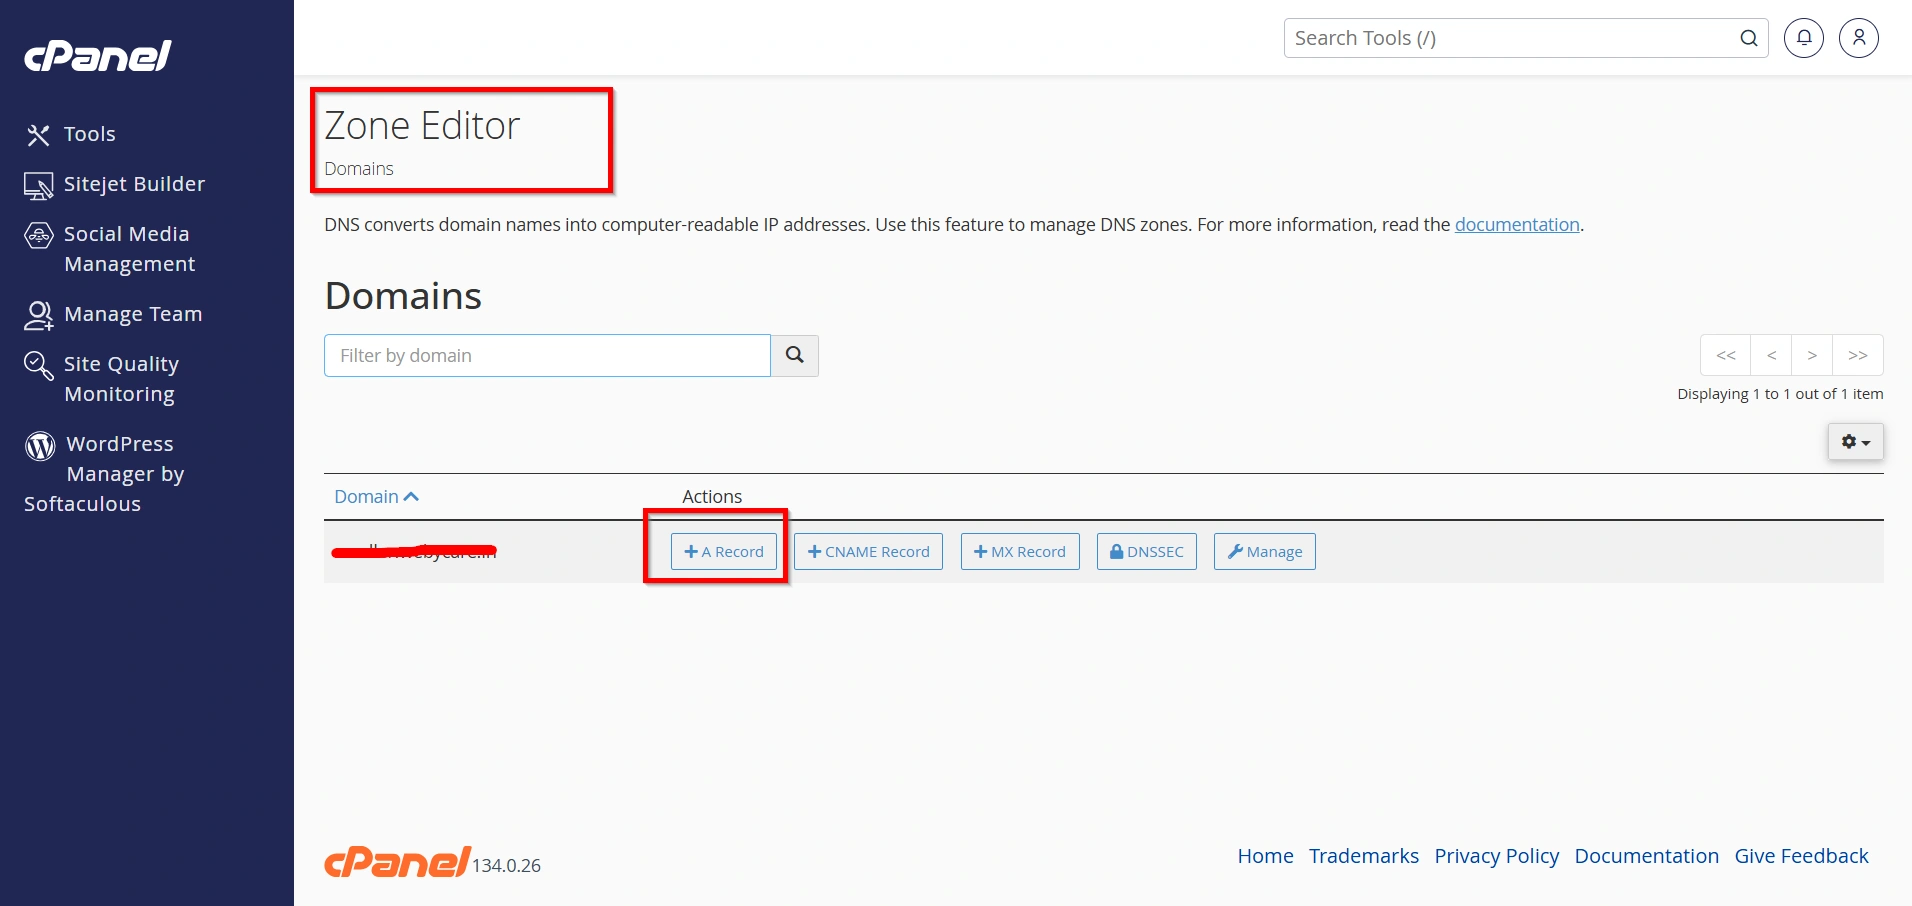Open Manage Team in the sidebar
Image resolution: width=1912 pixels, height=906 pixels.
[x=113, y=314]
